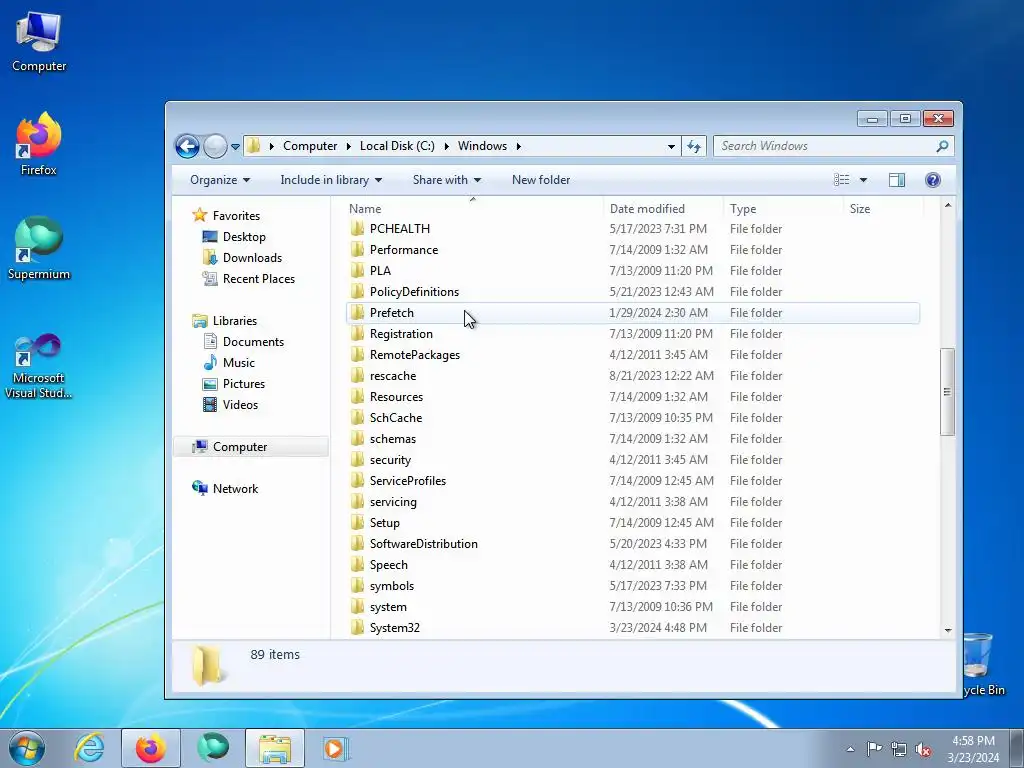
Task: Click the scroll up arrow of file list
Action: pyautogui.click(x=948, y=206)
